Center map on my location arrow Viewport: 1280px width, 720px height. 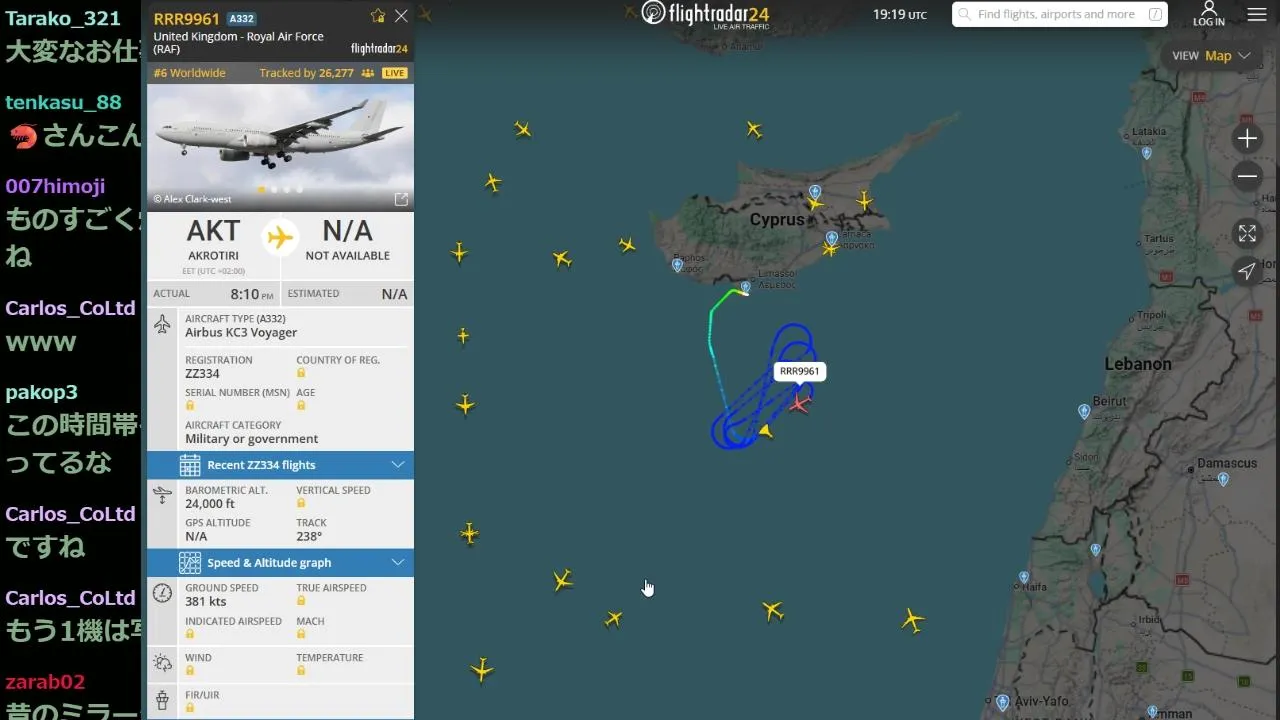[1247, 271]
